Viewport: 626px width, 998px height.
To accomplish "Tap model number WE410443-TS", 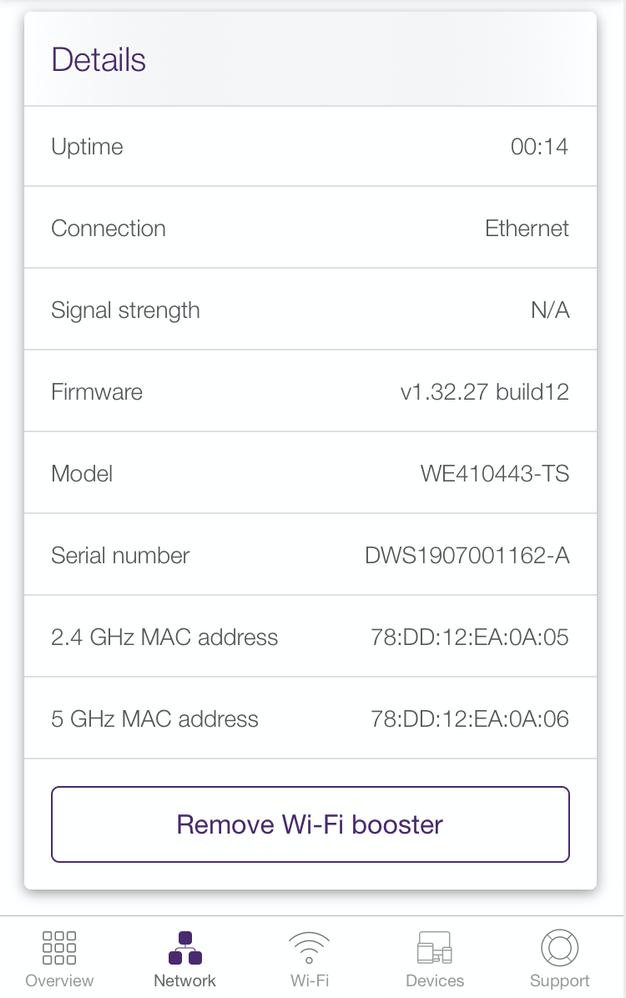I will tap(495, 474).
